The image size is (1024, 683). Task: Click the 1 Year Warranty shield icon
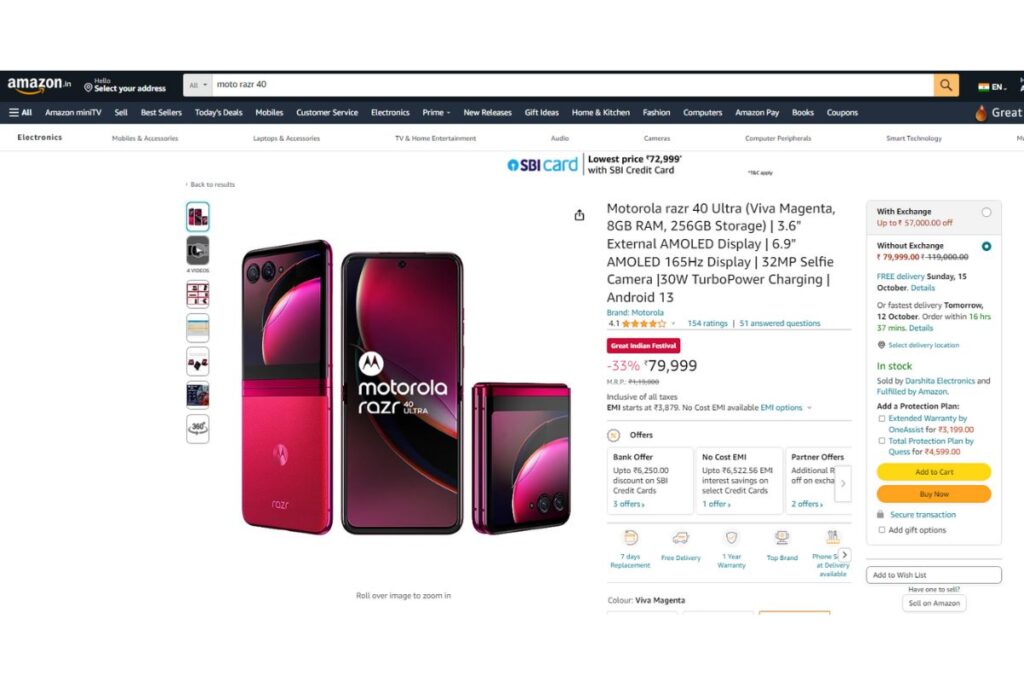click(731, 538)
